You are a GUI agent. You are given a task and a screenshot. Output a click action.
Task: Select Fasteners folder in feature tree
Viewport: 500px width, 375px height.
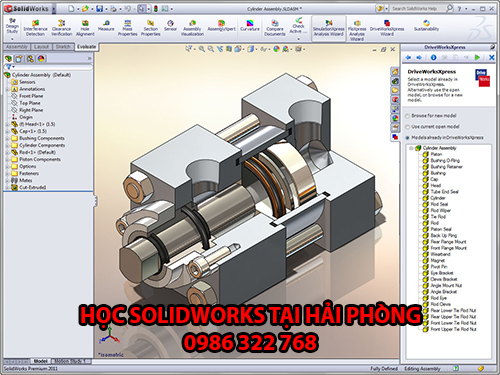click(29, 173)
